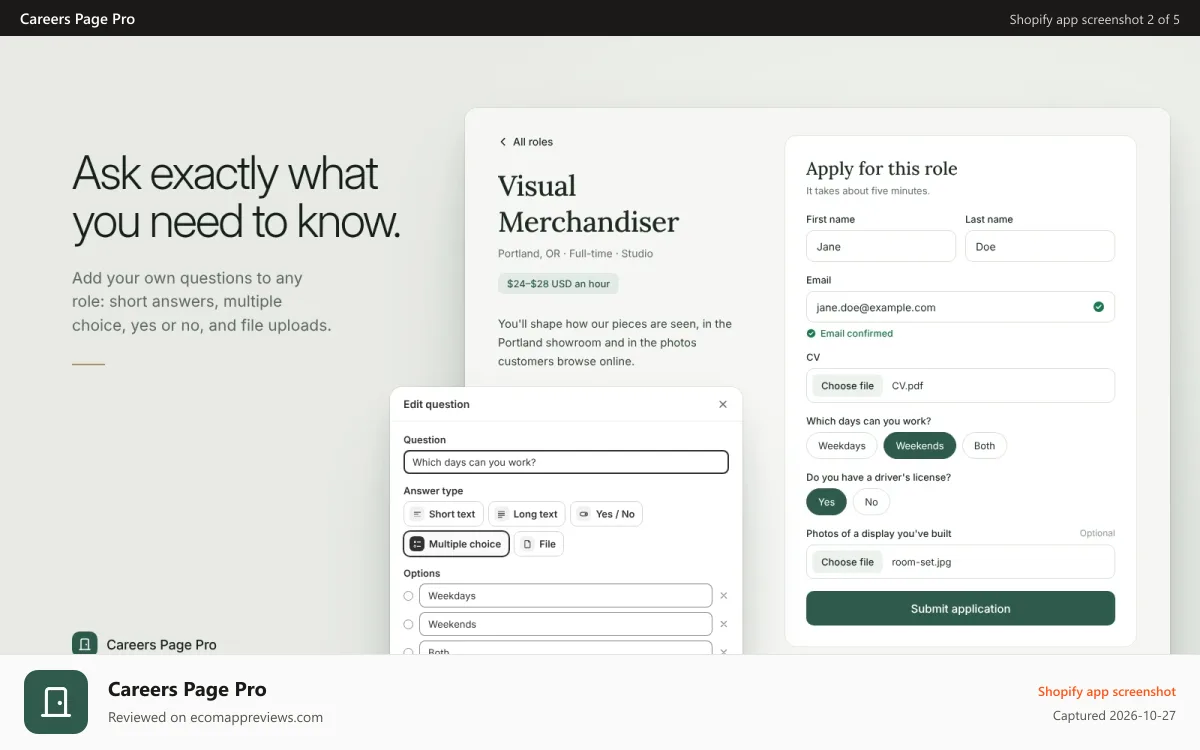The width and height of the screenshot is (1200, 750).
Task: Close the Edit question dialog
Action: pyautogui.click(x=723, y=404)
